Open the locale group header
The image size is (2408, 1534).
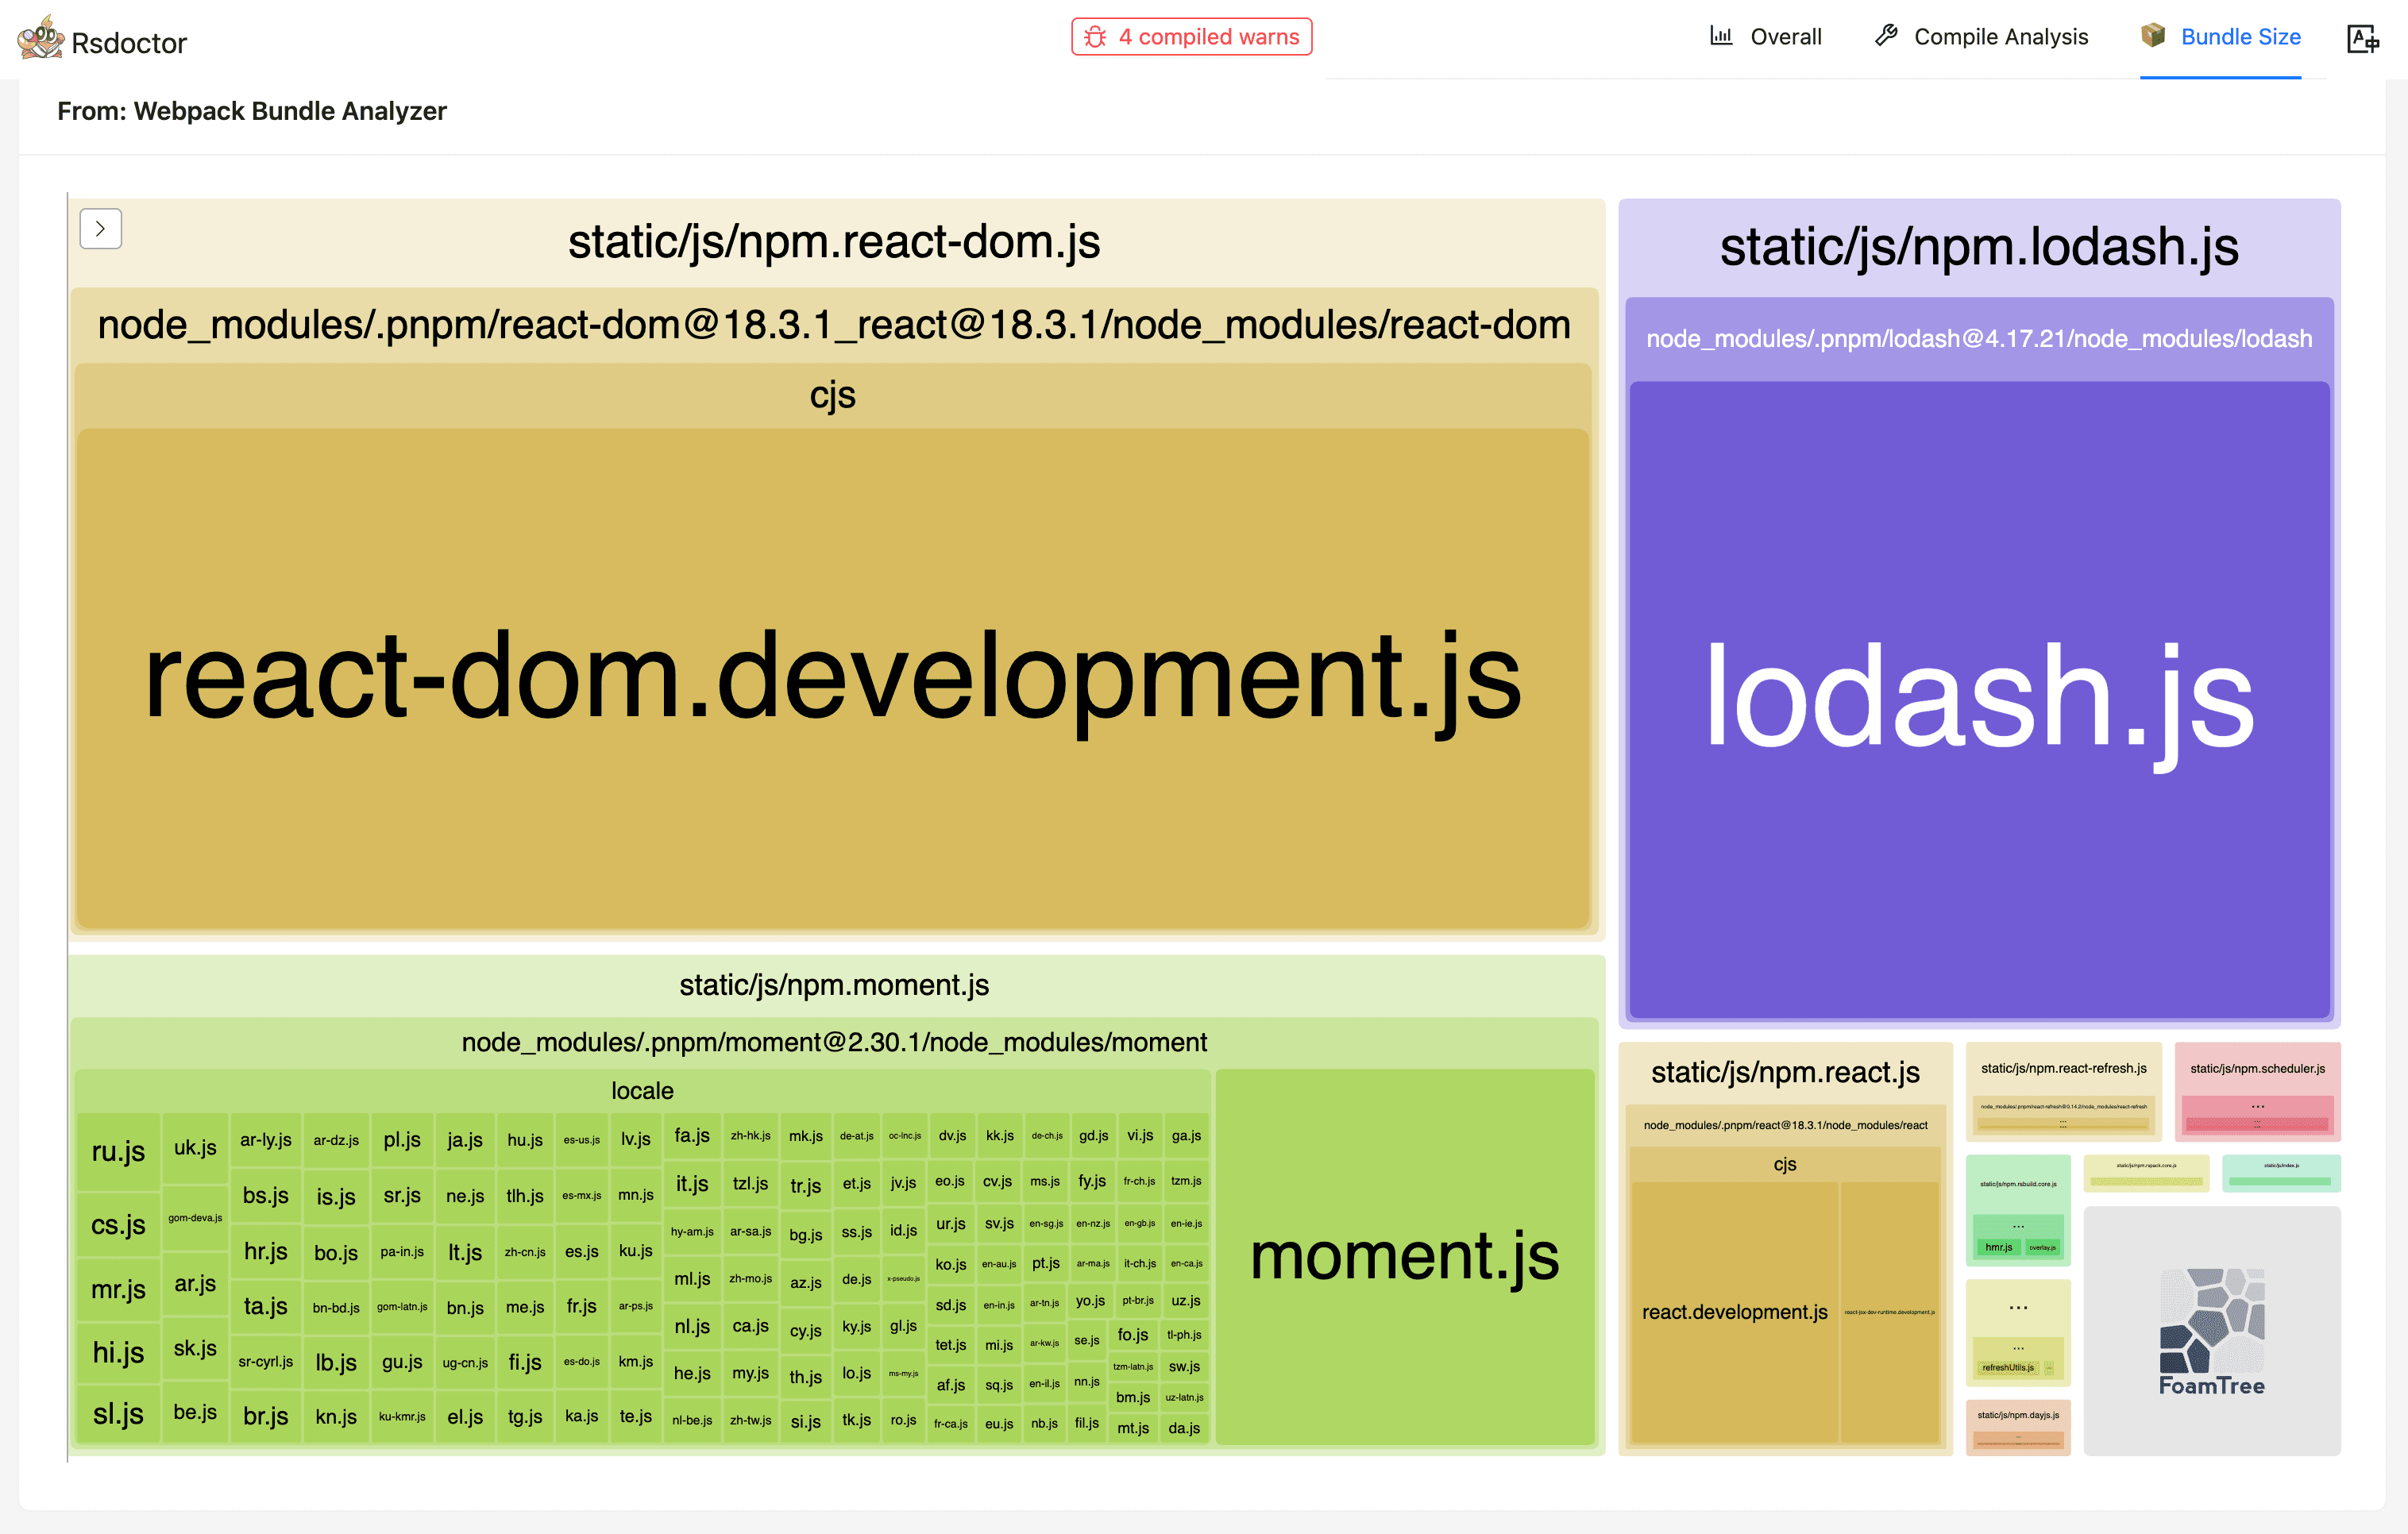[642, 1090]
